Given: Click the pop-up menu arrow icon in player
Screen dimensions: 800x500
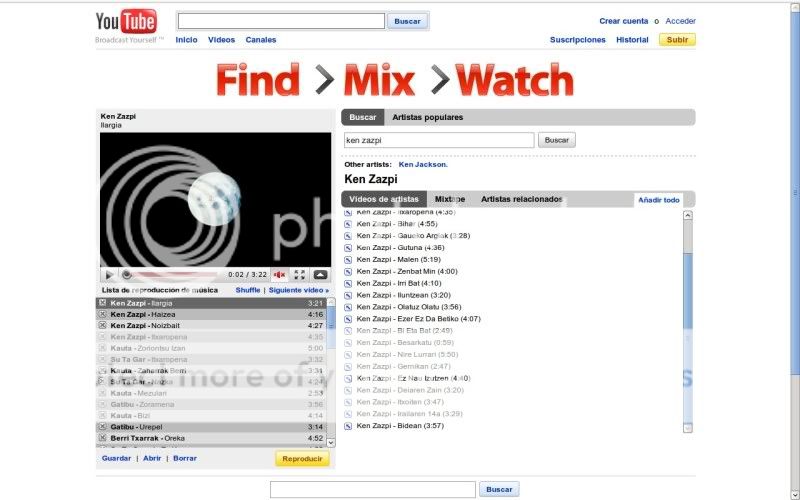Looking at the screenshot, I should pyautogui.click(x=320, y=274).
